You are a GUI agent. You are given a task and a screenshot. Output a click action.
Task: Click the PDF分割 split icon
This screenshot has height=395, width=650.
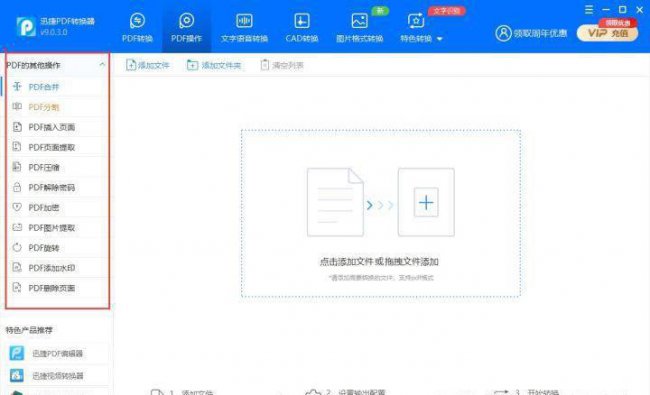tap(17, 107)
